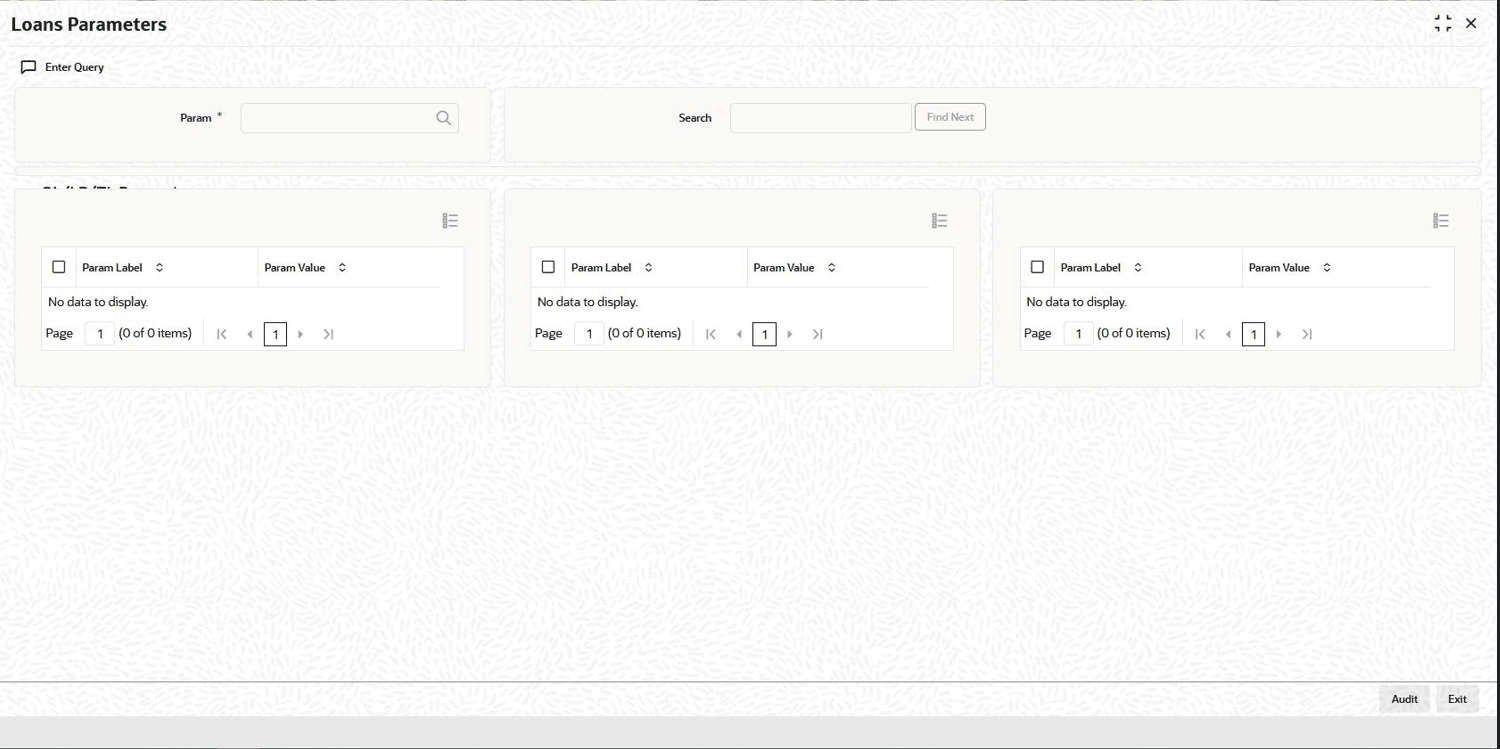Image resolution: width=1500 pixels, height=749 pixels.
Task: Sort Param Value column in left grid
Action: (342, 268)
